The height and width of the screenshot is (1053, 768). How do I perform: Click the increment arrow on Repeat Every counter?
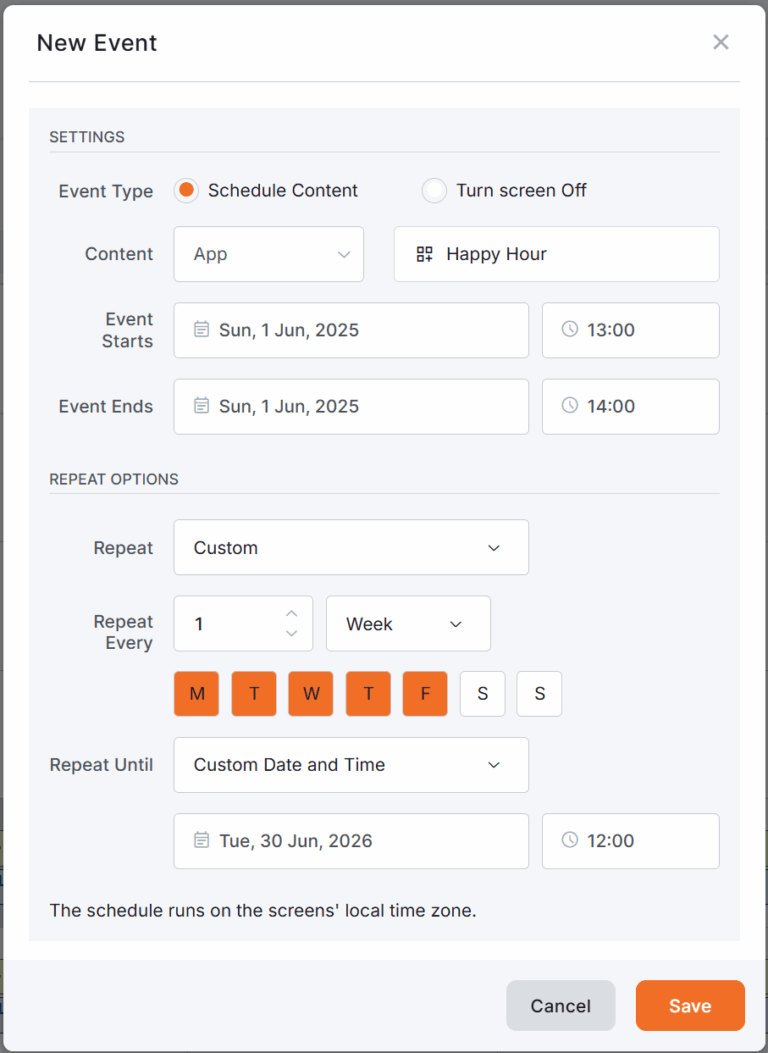tap(291, 612)
